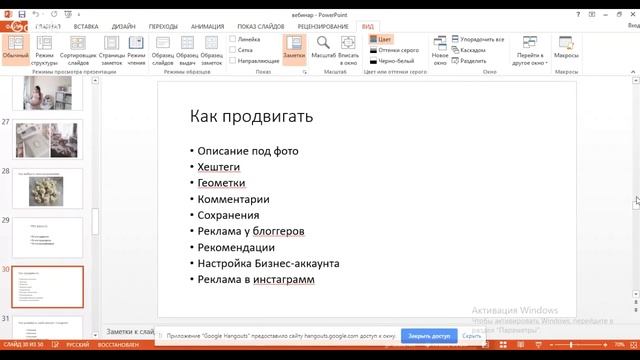The width and height of the screenshot is (640, 360).
Task: Click Каскадом window arrangement
Action: (x=469, y=50)
